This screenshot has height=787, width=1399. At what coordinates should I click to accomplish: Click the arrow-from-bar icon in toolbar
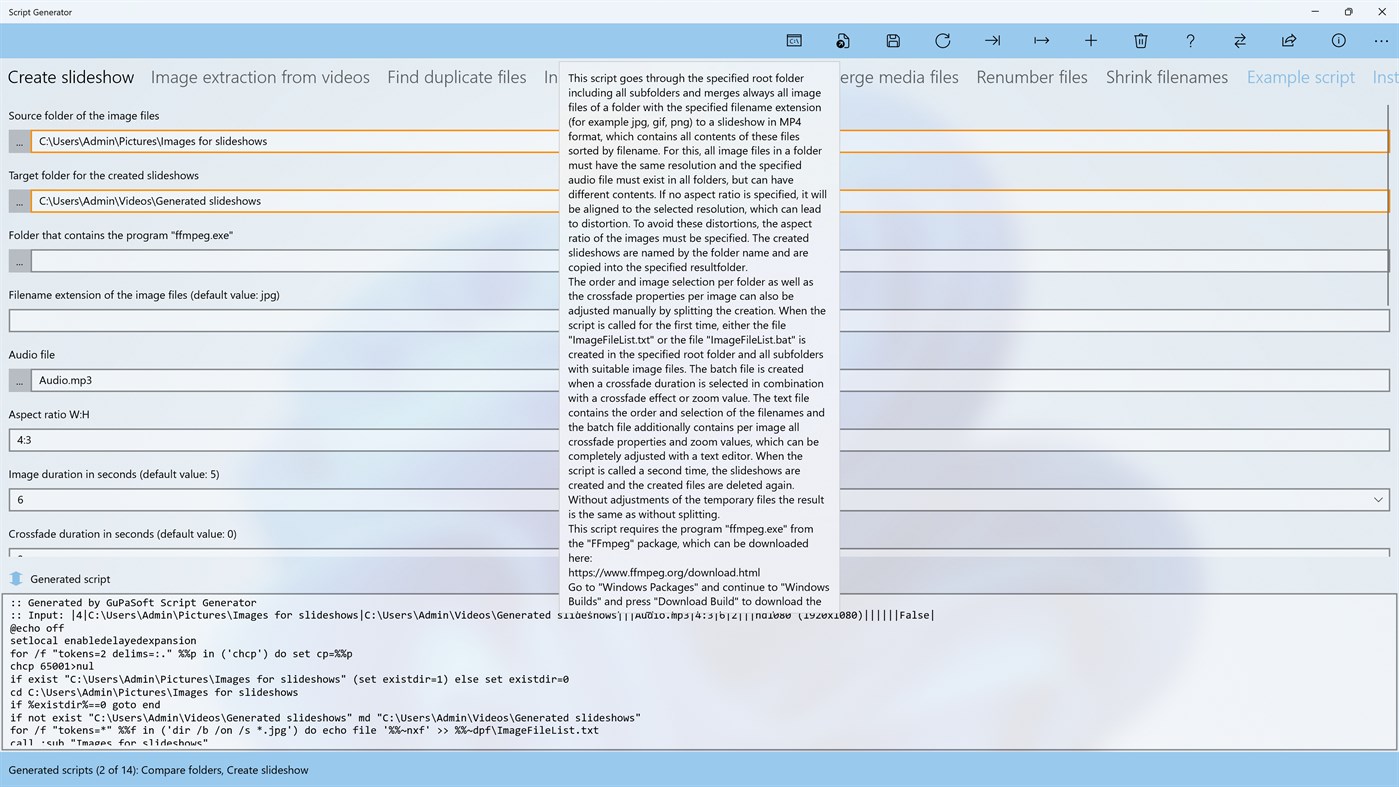point(1041,41)
